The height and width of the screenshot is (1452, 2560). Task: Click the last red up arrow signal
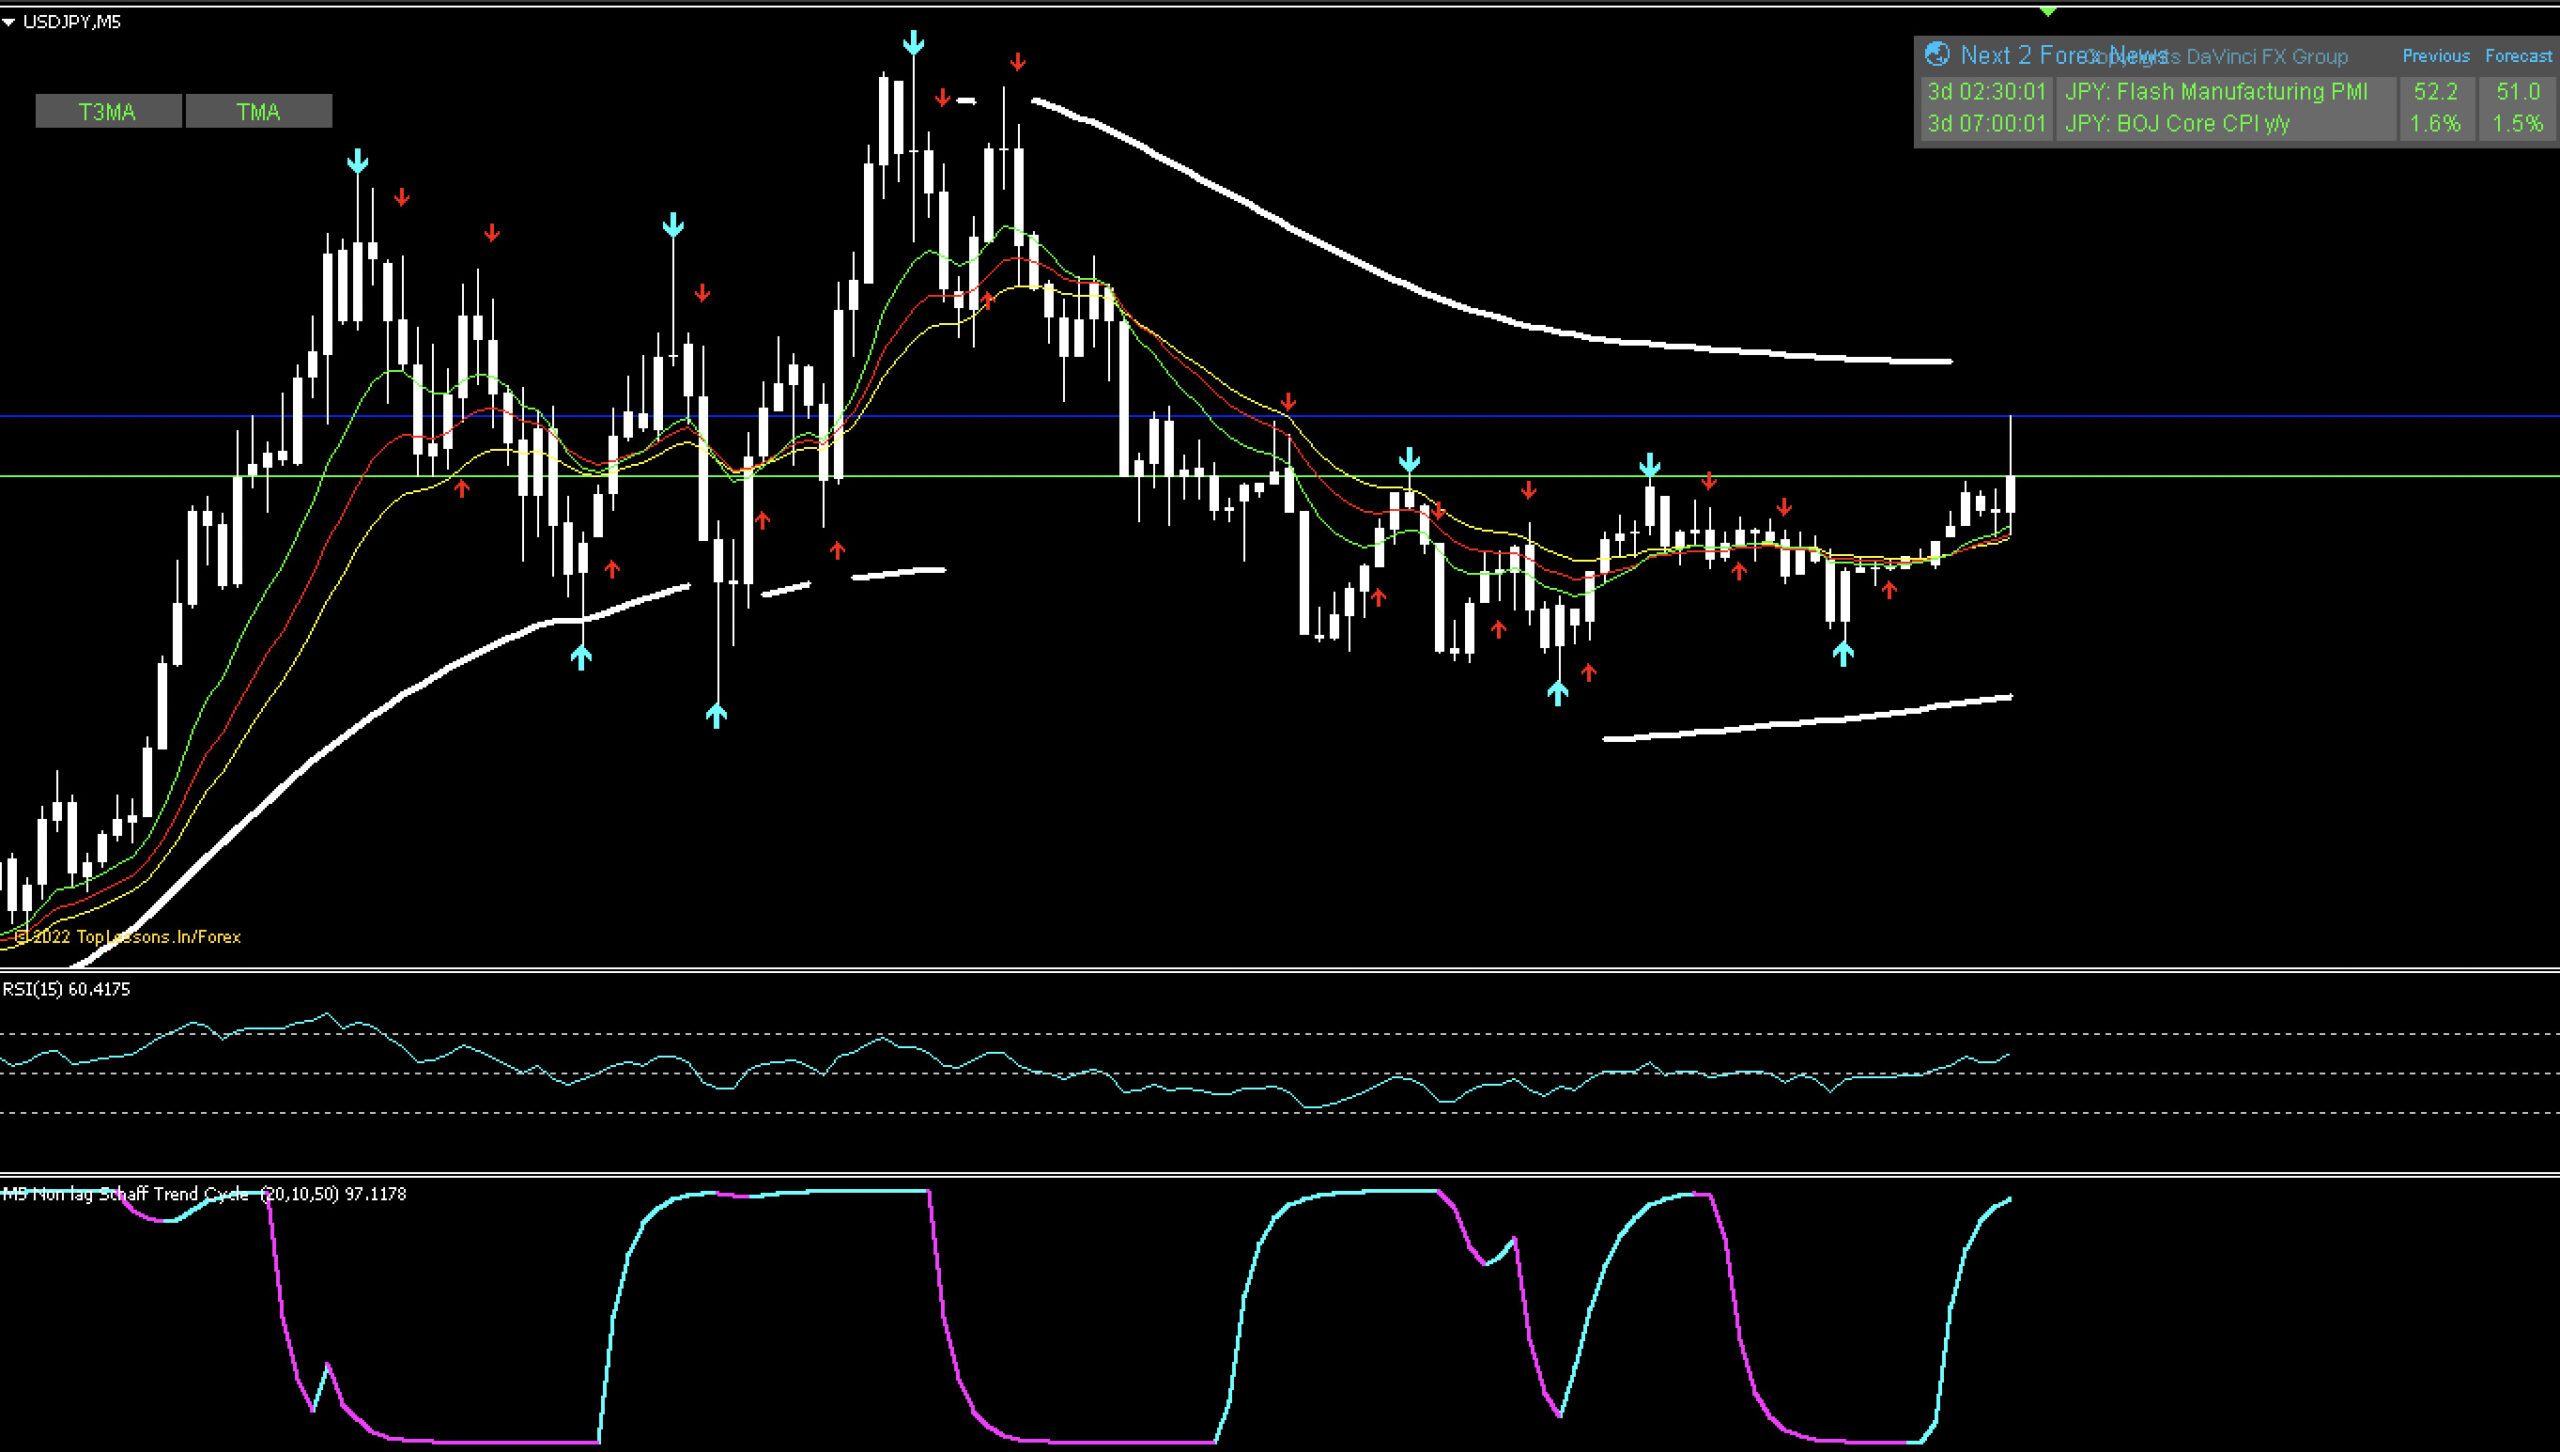coord(1889,590)
